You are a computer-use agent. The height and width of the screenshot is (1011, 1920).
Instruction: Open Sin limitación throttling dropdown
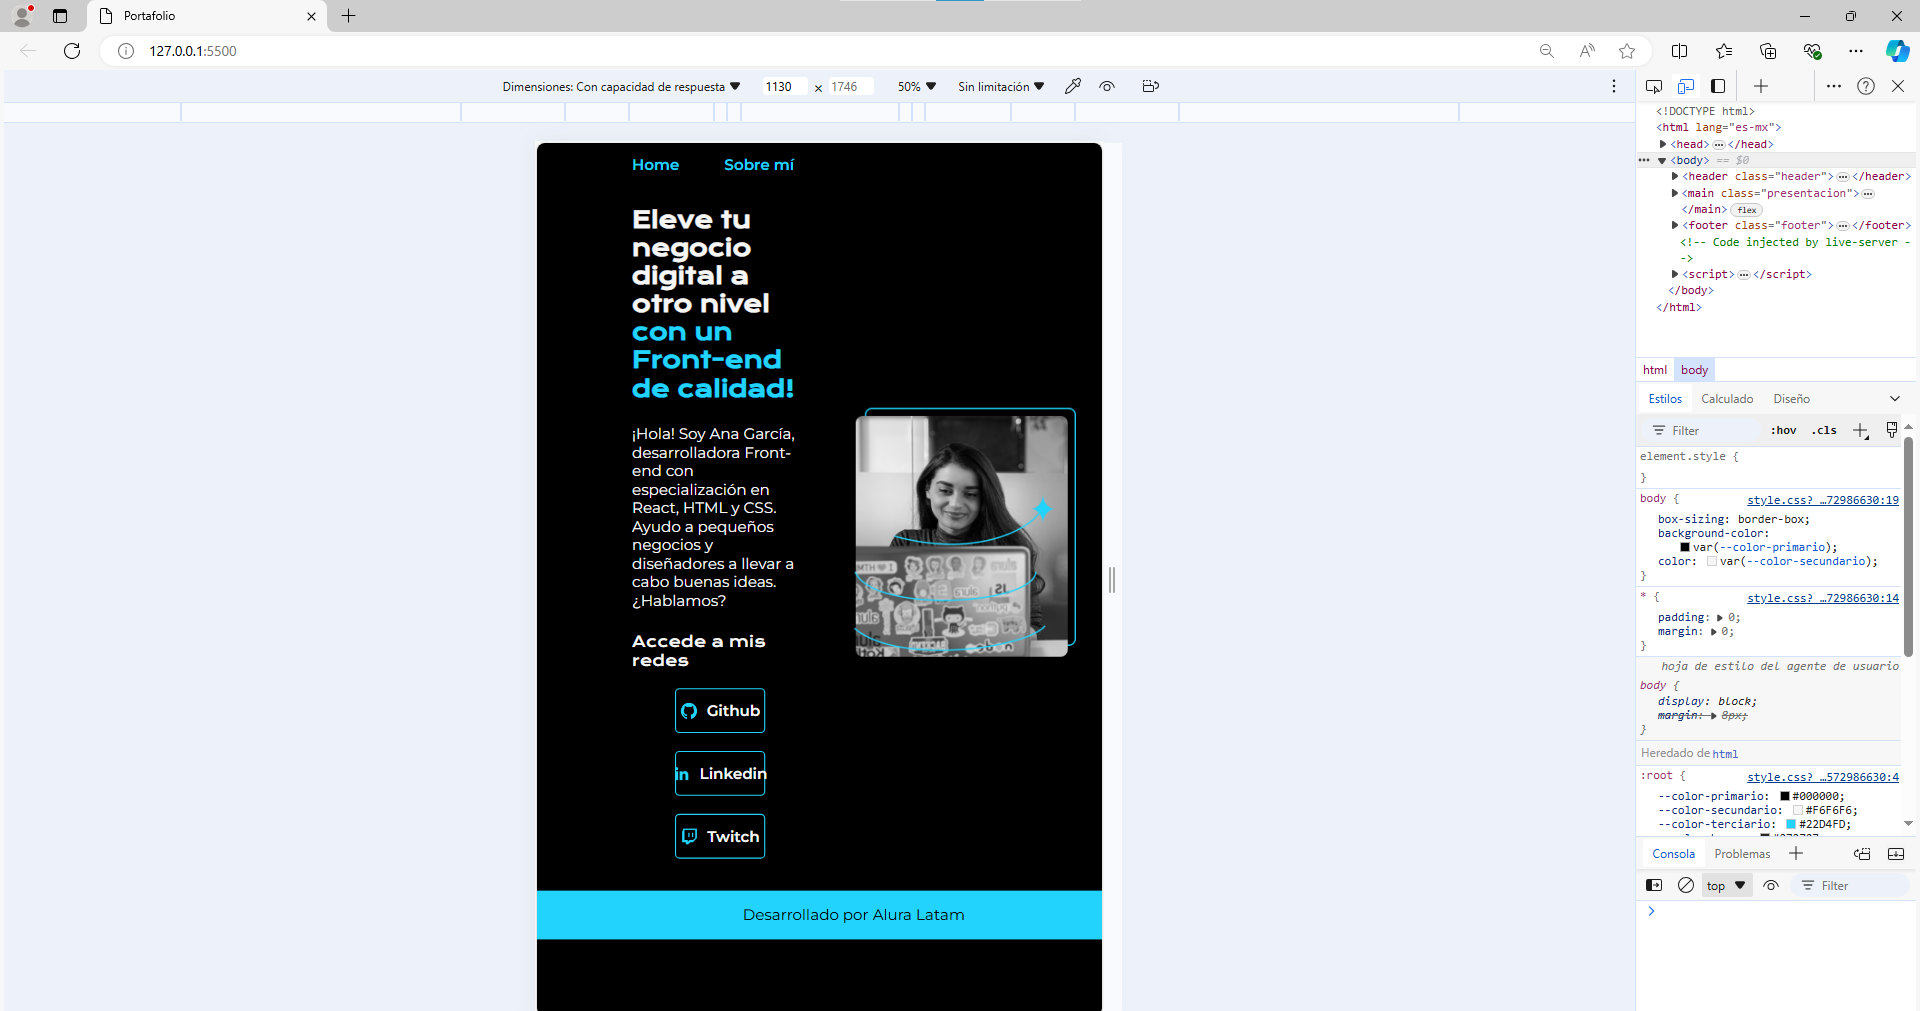click(1001, 87)
